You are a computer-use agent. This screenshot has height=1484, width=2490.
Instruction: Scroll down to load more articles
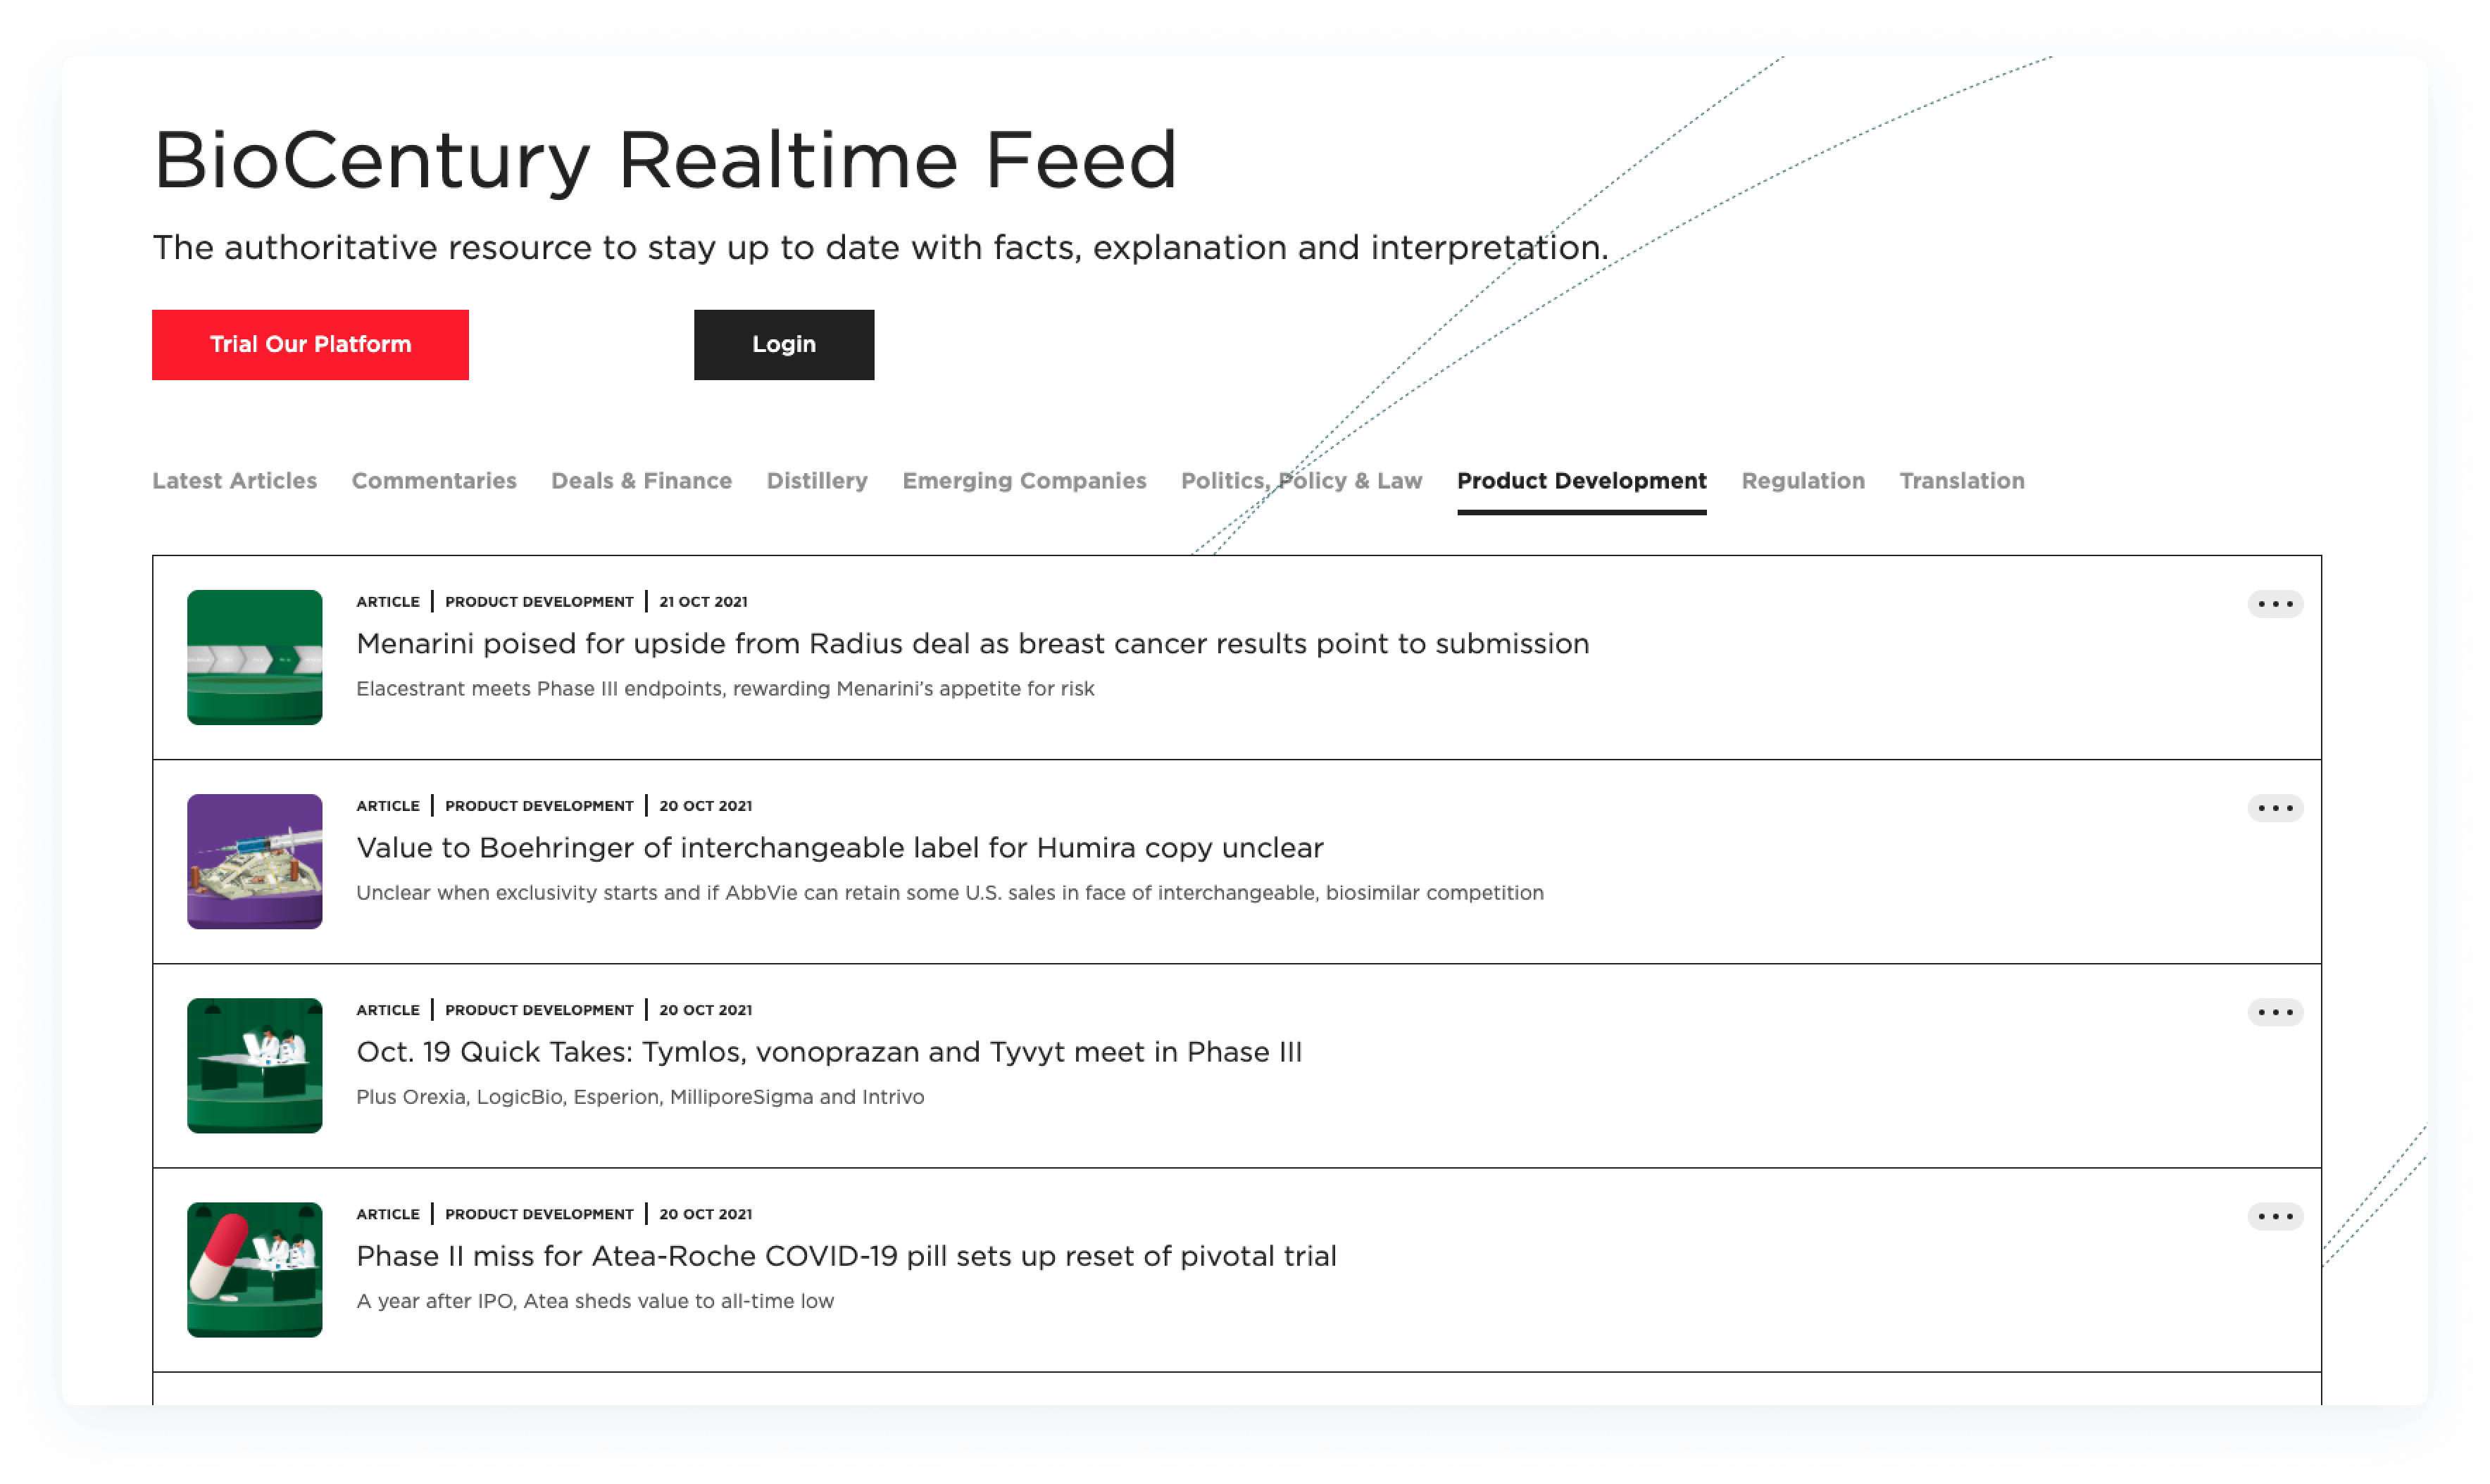(x=1237, y=1396)
